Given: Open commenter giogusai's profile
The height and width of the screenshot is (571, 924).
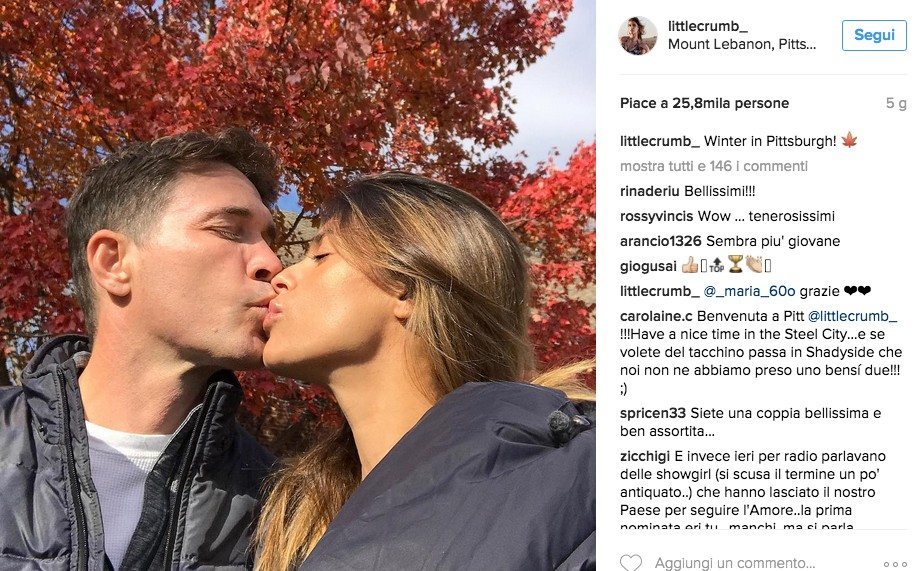Looking at the screenshot, I should point(648,266).
